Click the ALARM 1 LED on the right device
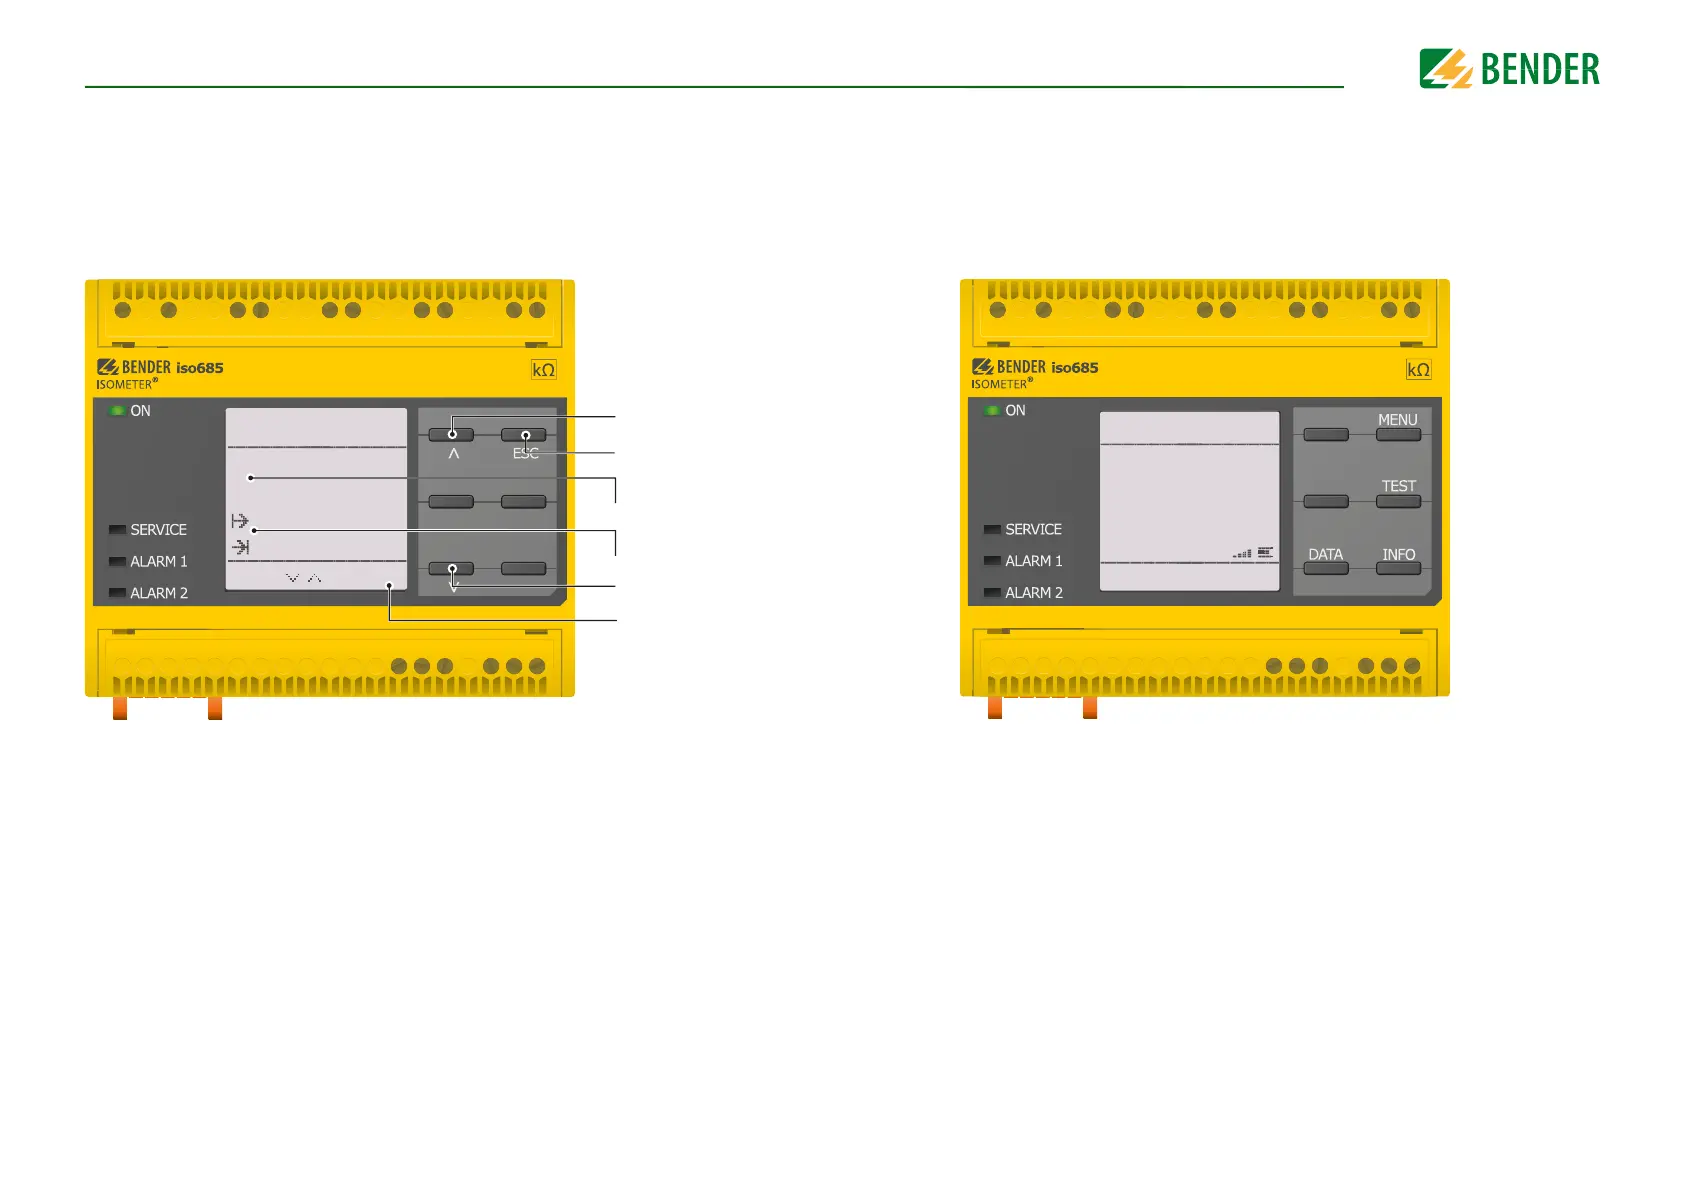The width and height of the screenshot is (1684, 1190). 992,562
